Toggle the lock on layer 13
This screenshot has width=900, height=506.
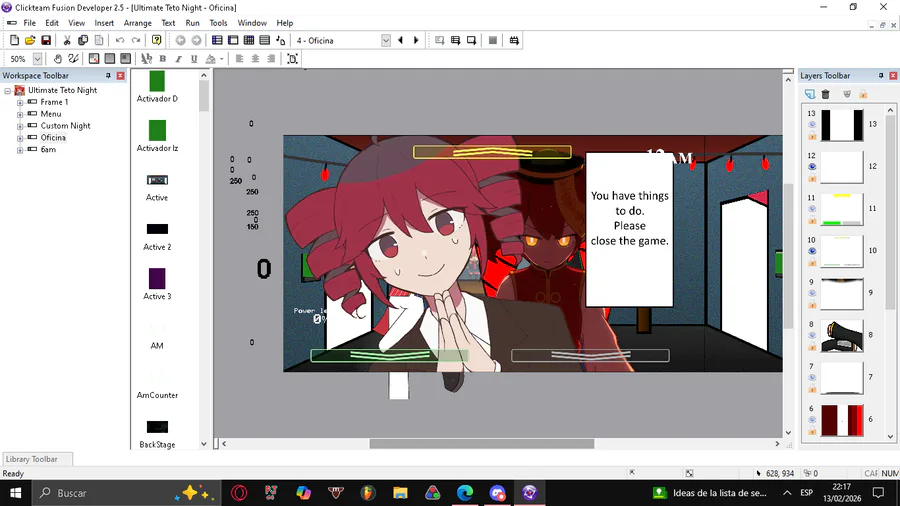pos(812,136)
